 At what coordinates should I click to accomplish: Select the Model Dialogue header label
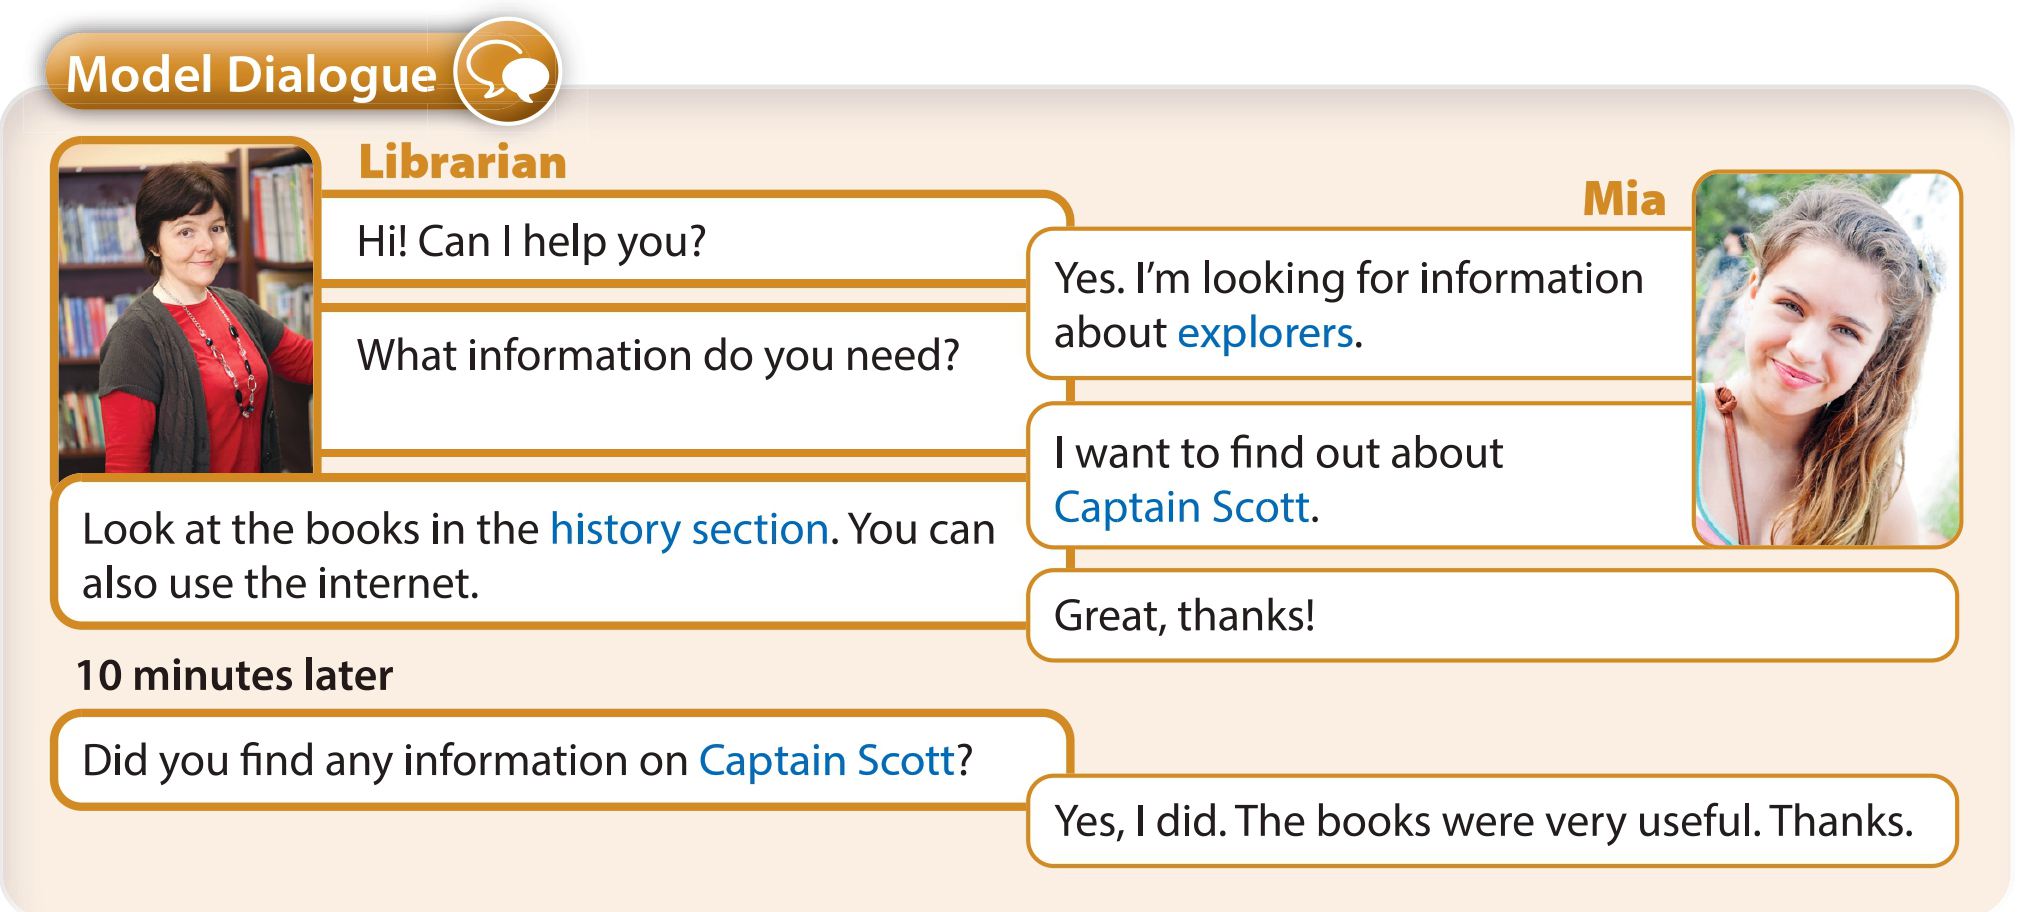(x=251, y=75)
